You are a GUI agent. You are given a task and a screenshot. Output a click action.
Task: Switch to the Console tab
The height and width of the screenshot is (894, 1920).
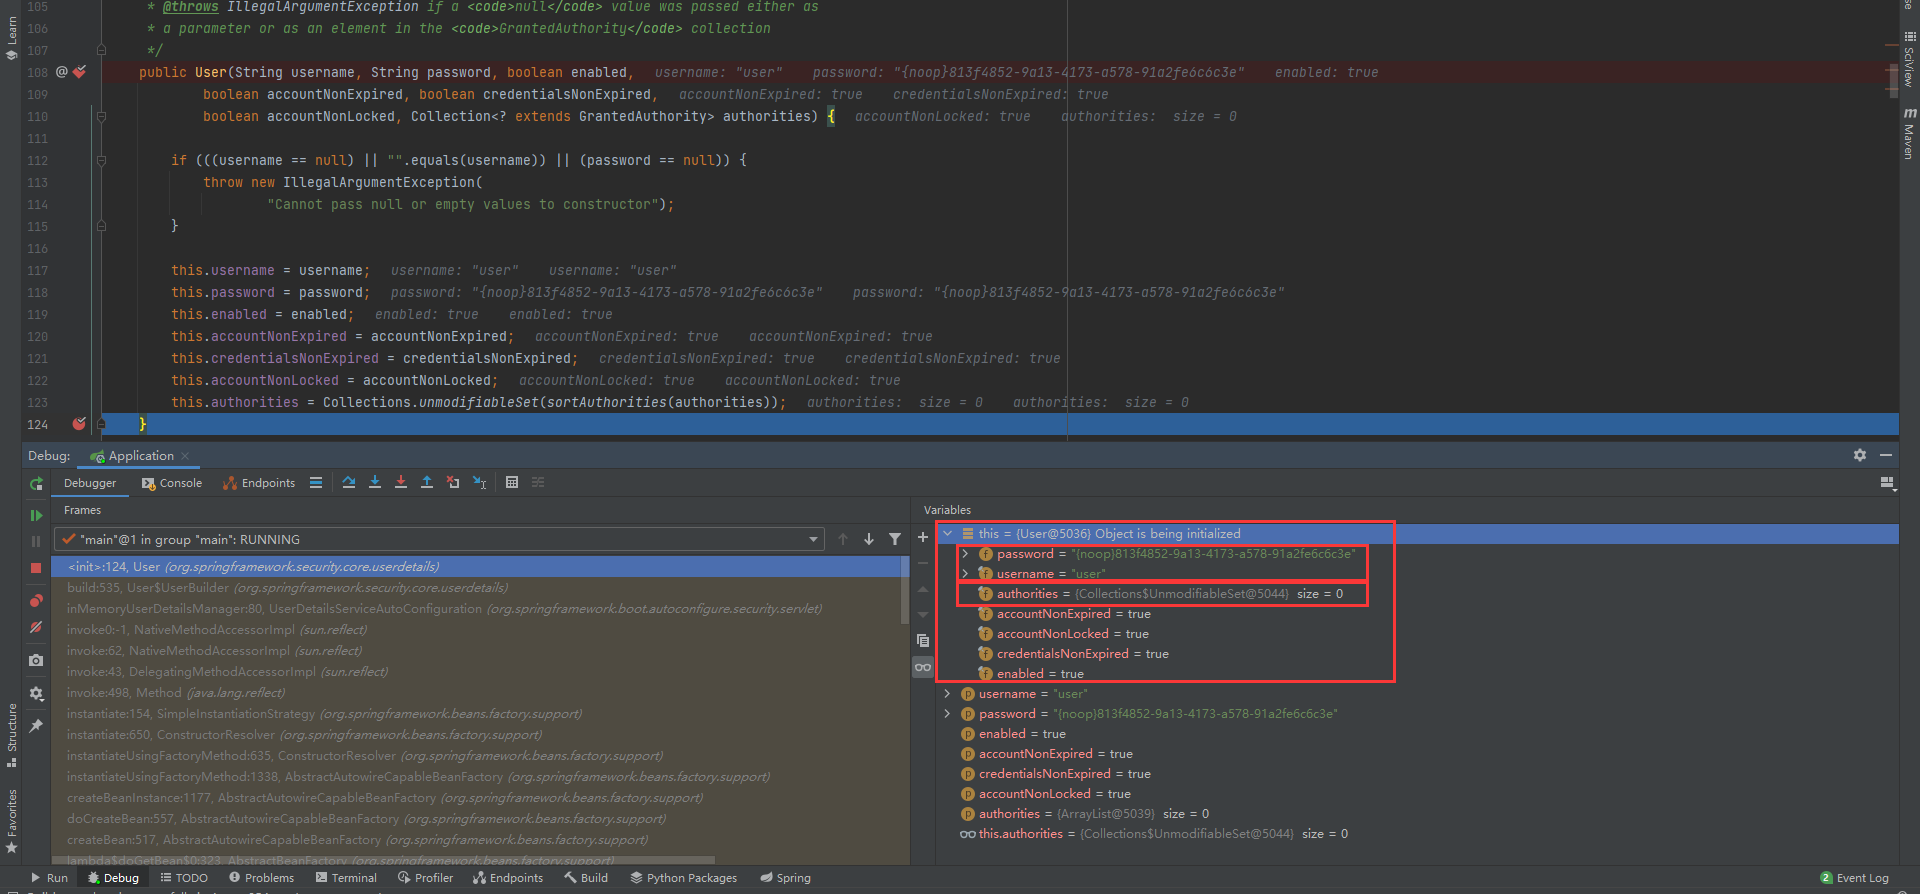[172, 483]
